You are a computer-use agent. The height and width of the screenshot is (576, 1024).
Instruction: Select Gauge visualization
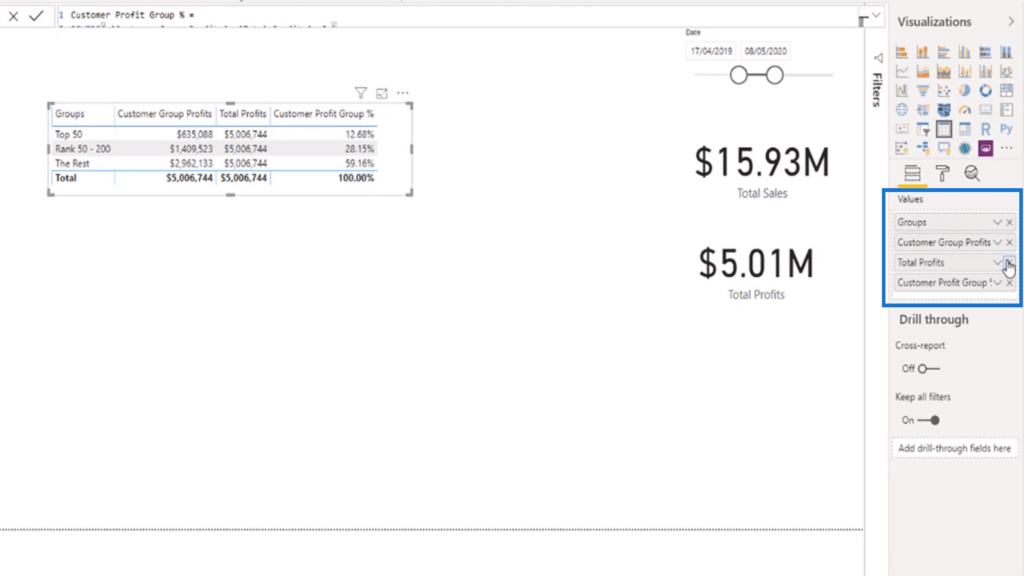[965, 110]
